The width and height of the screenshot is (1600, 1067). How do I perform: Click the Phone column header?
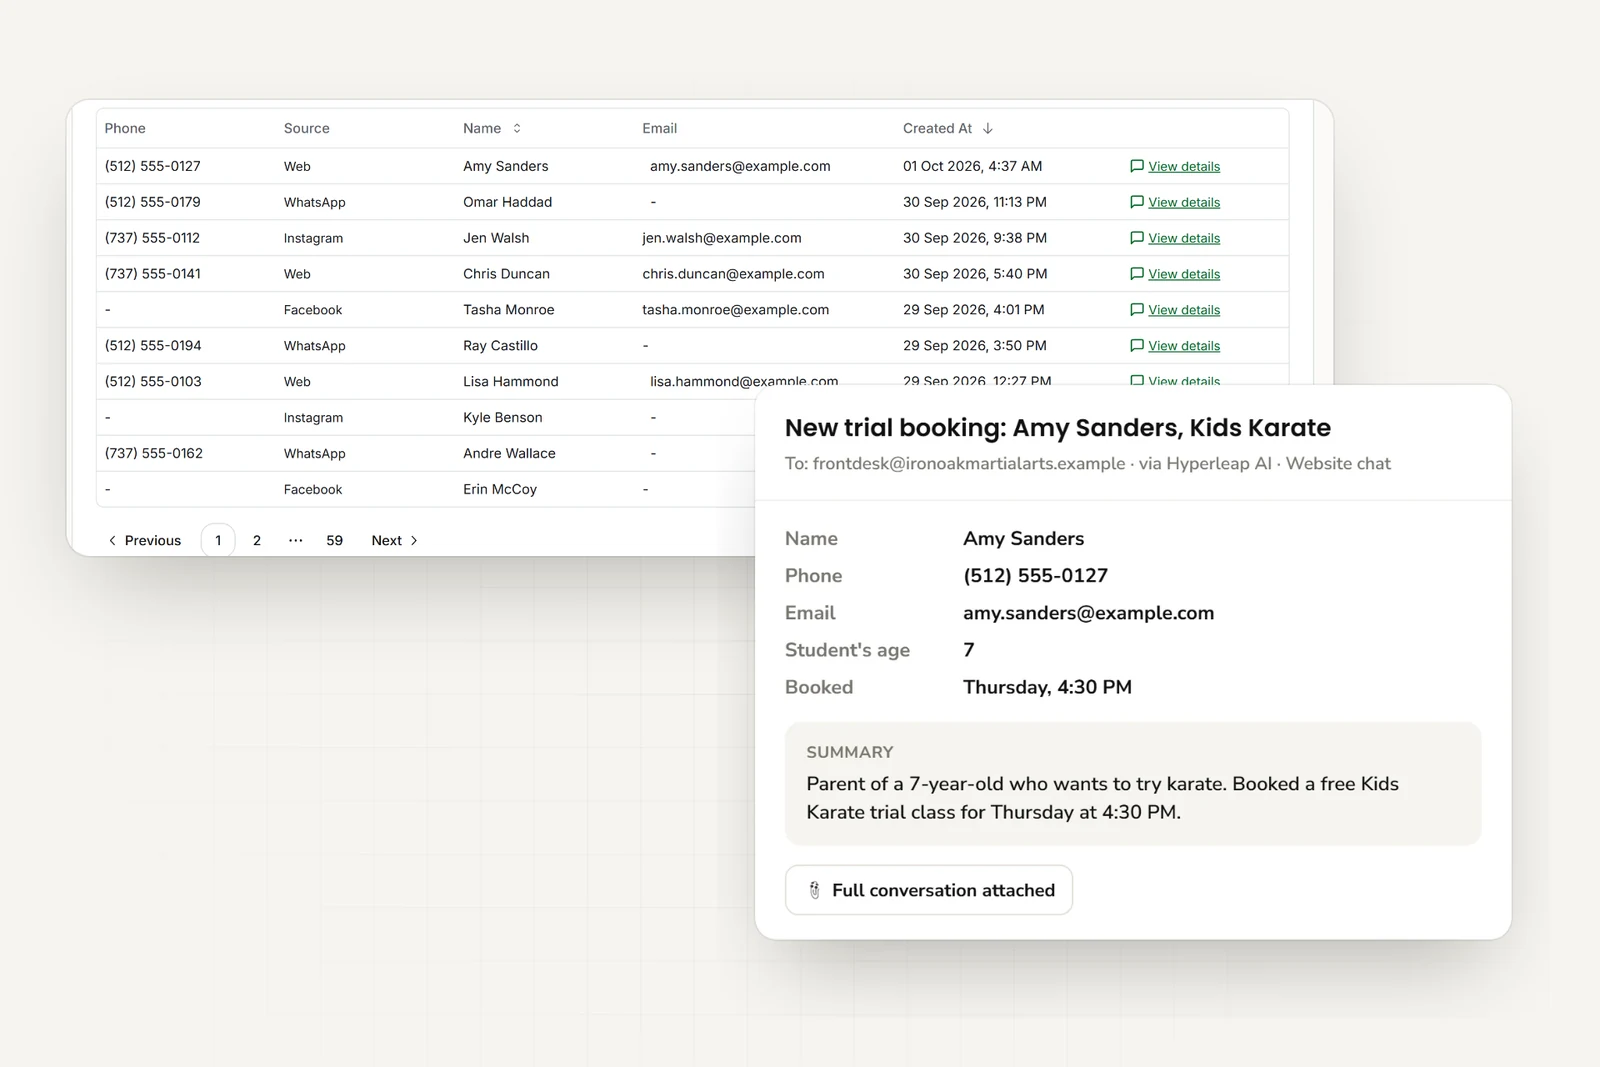125,128
